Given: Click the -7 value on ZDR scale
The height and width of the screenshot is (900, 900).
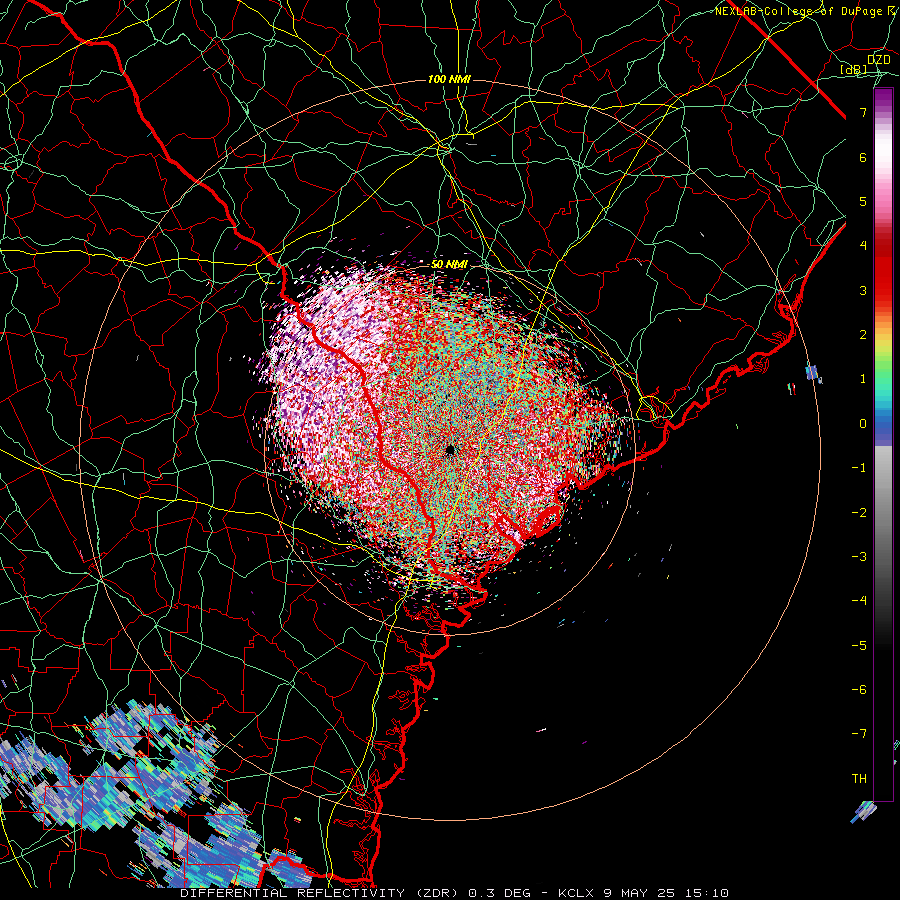Looking at the screenshot, I should [859, 734].
